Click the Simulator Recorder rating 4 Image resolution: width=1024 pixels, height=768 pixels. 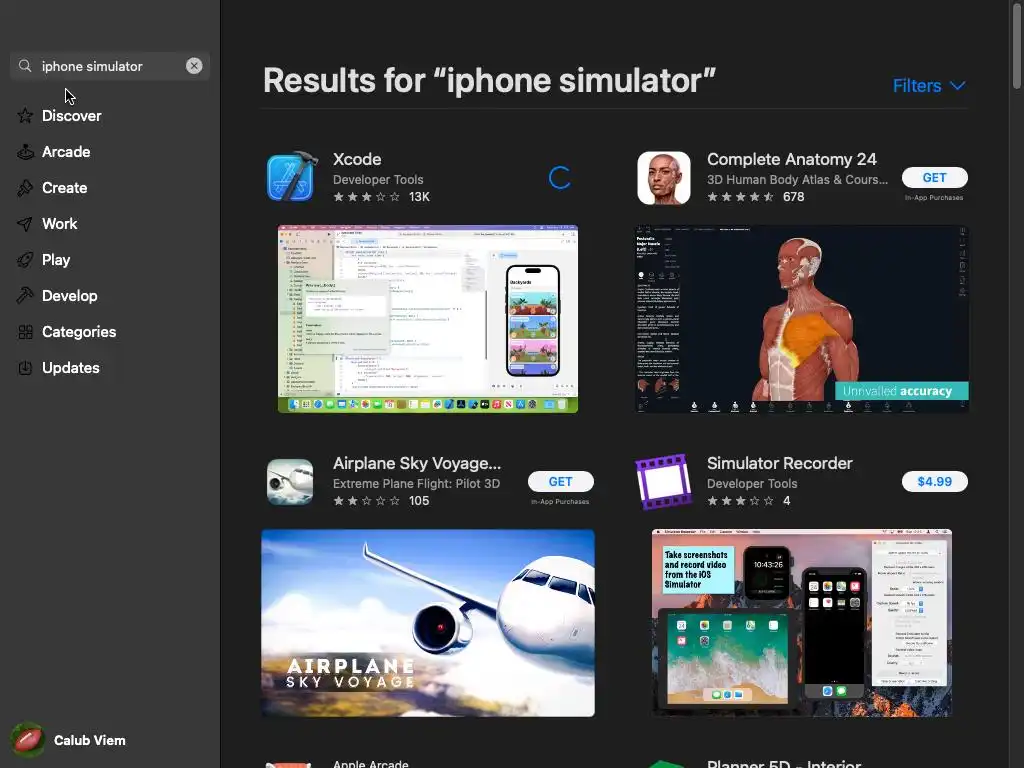click(x=749, y=501)
